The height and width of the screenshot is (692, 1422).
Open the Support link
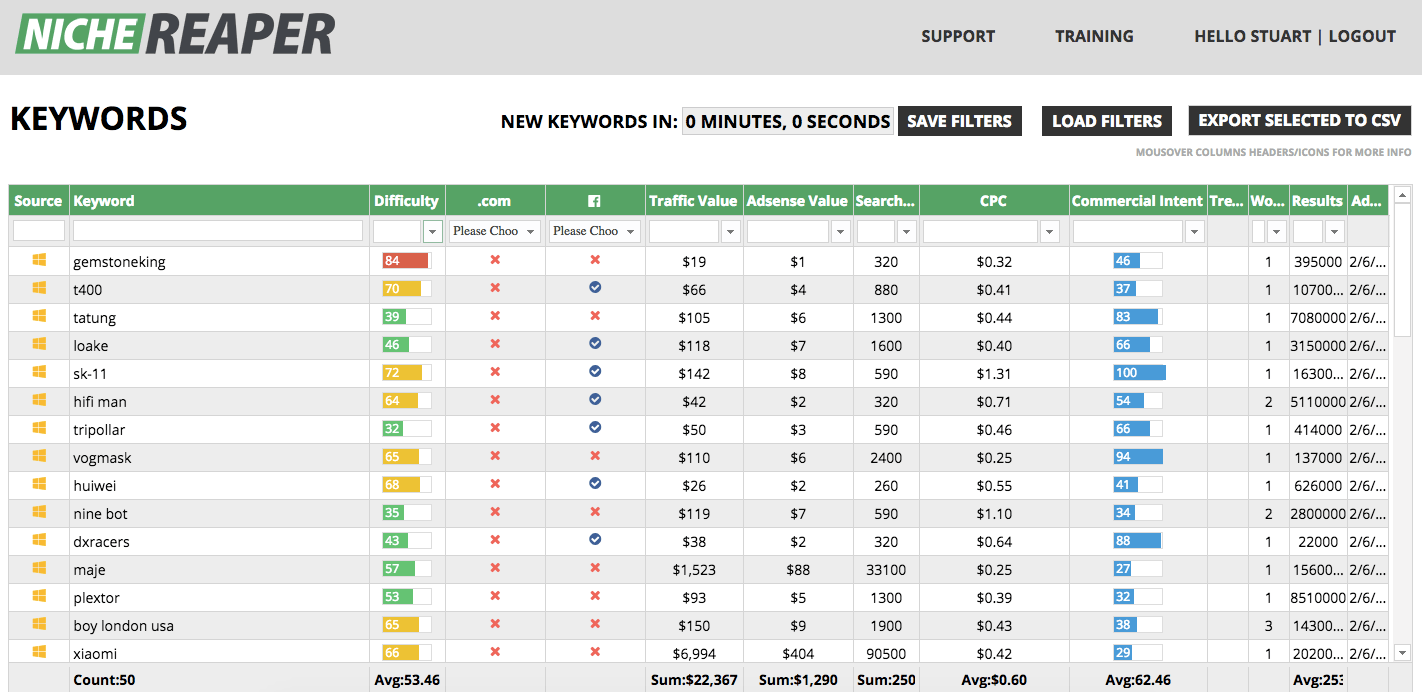[958, 36]
